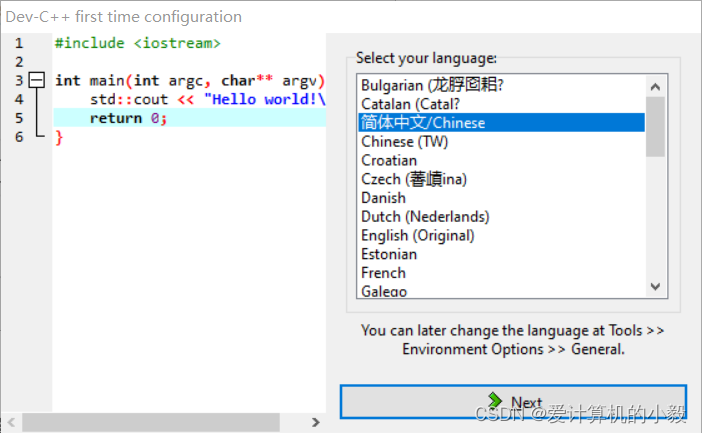Select Catalan in the language list
702x433 pixels.
[501, 104]
